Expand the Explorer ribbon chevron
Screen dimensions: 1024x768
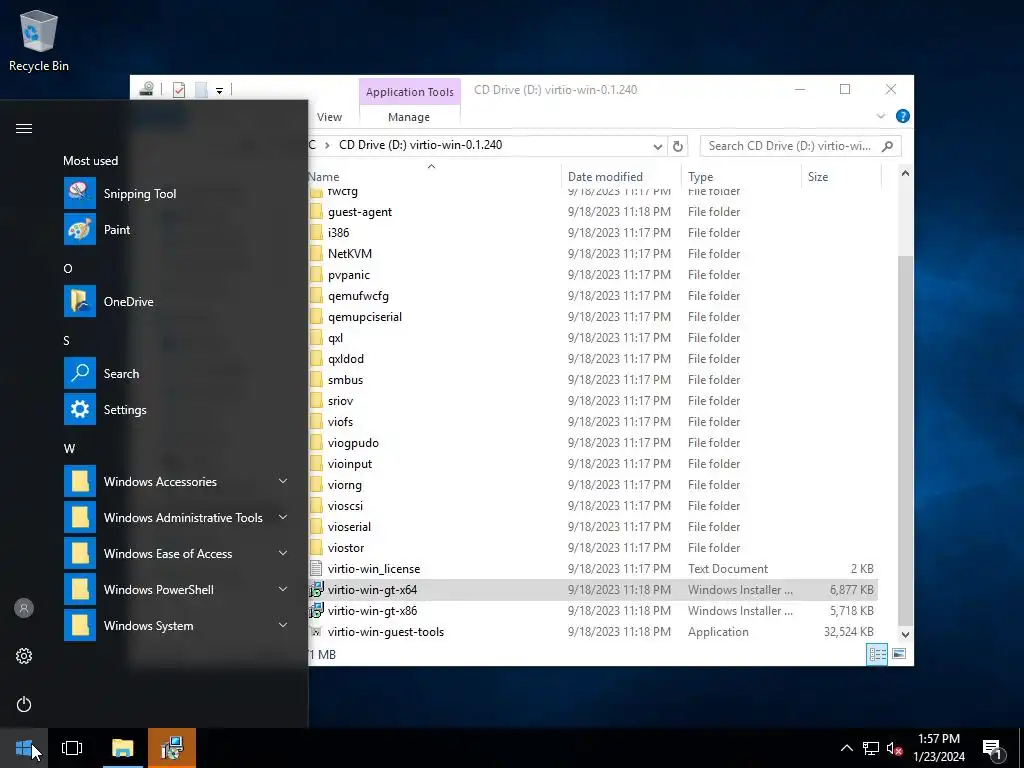coord(880,116)
